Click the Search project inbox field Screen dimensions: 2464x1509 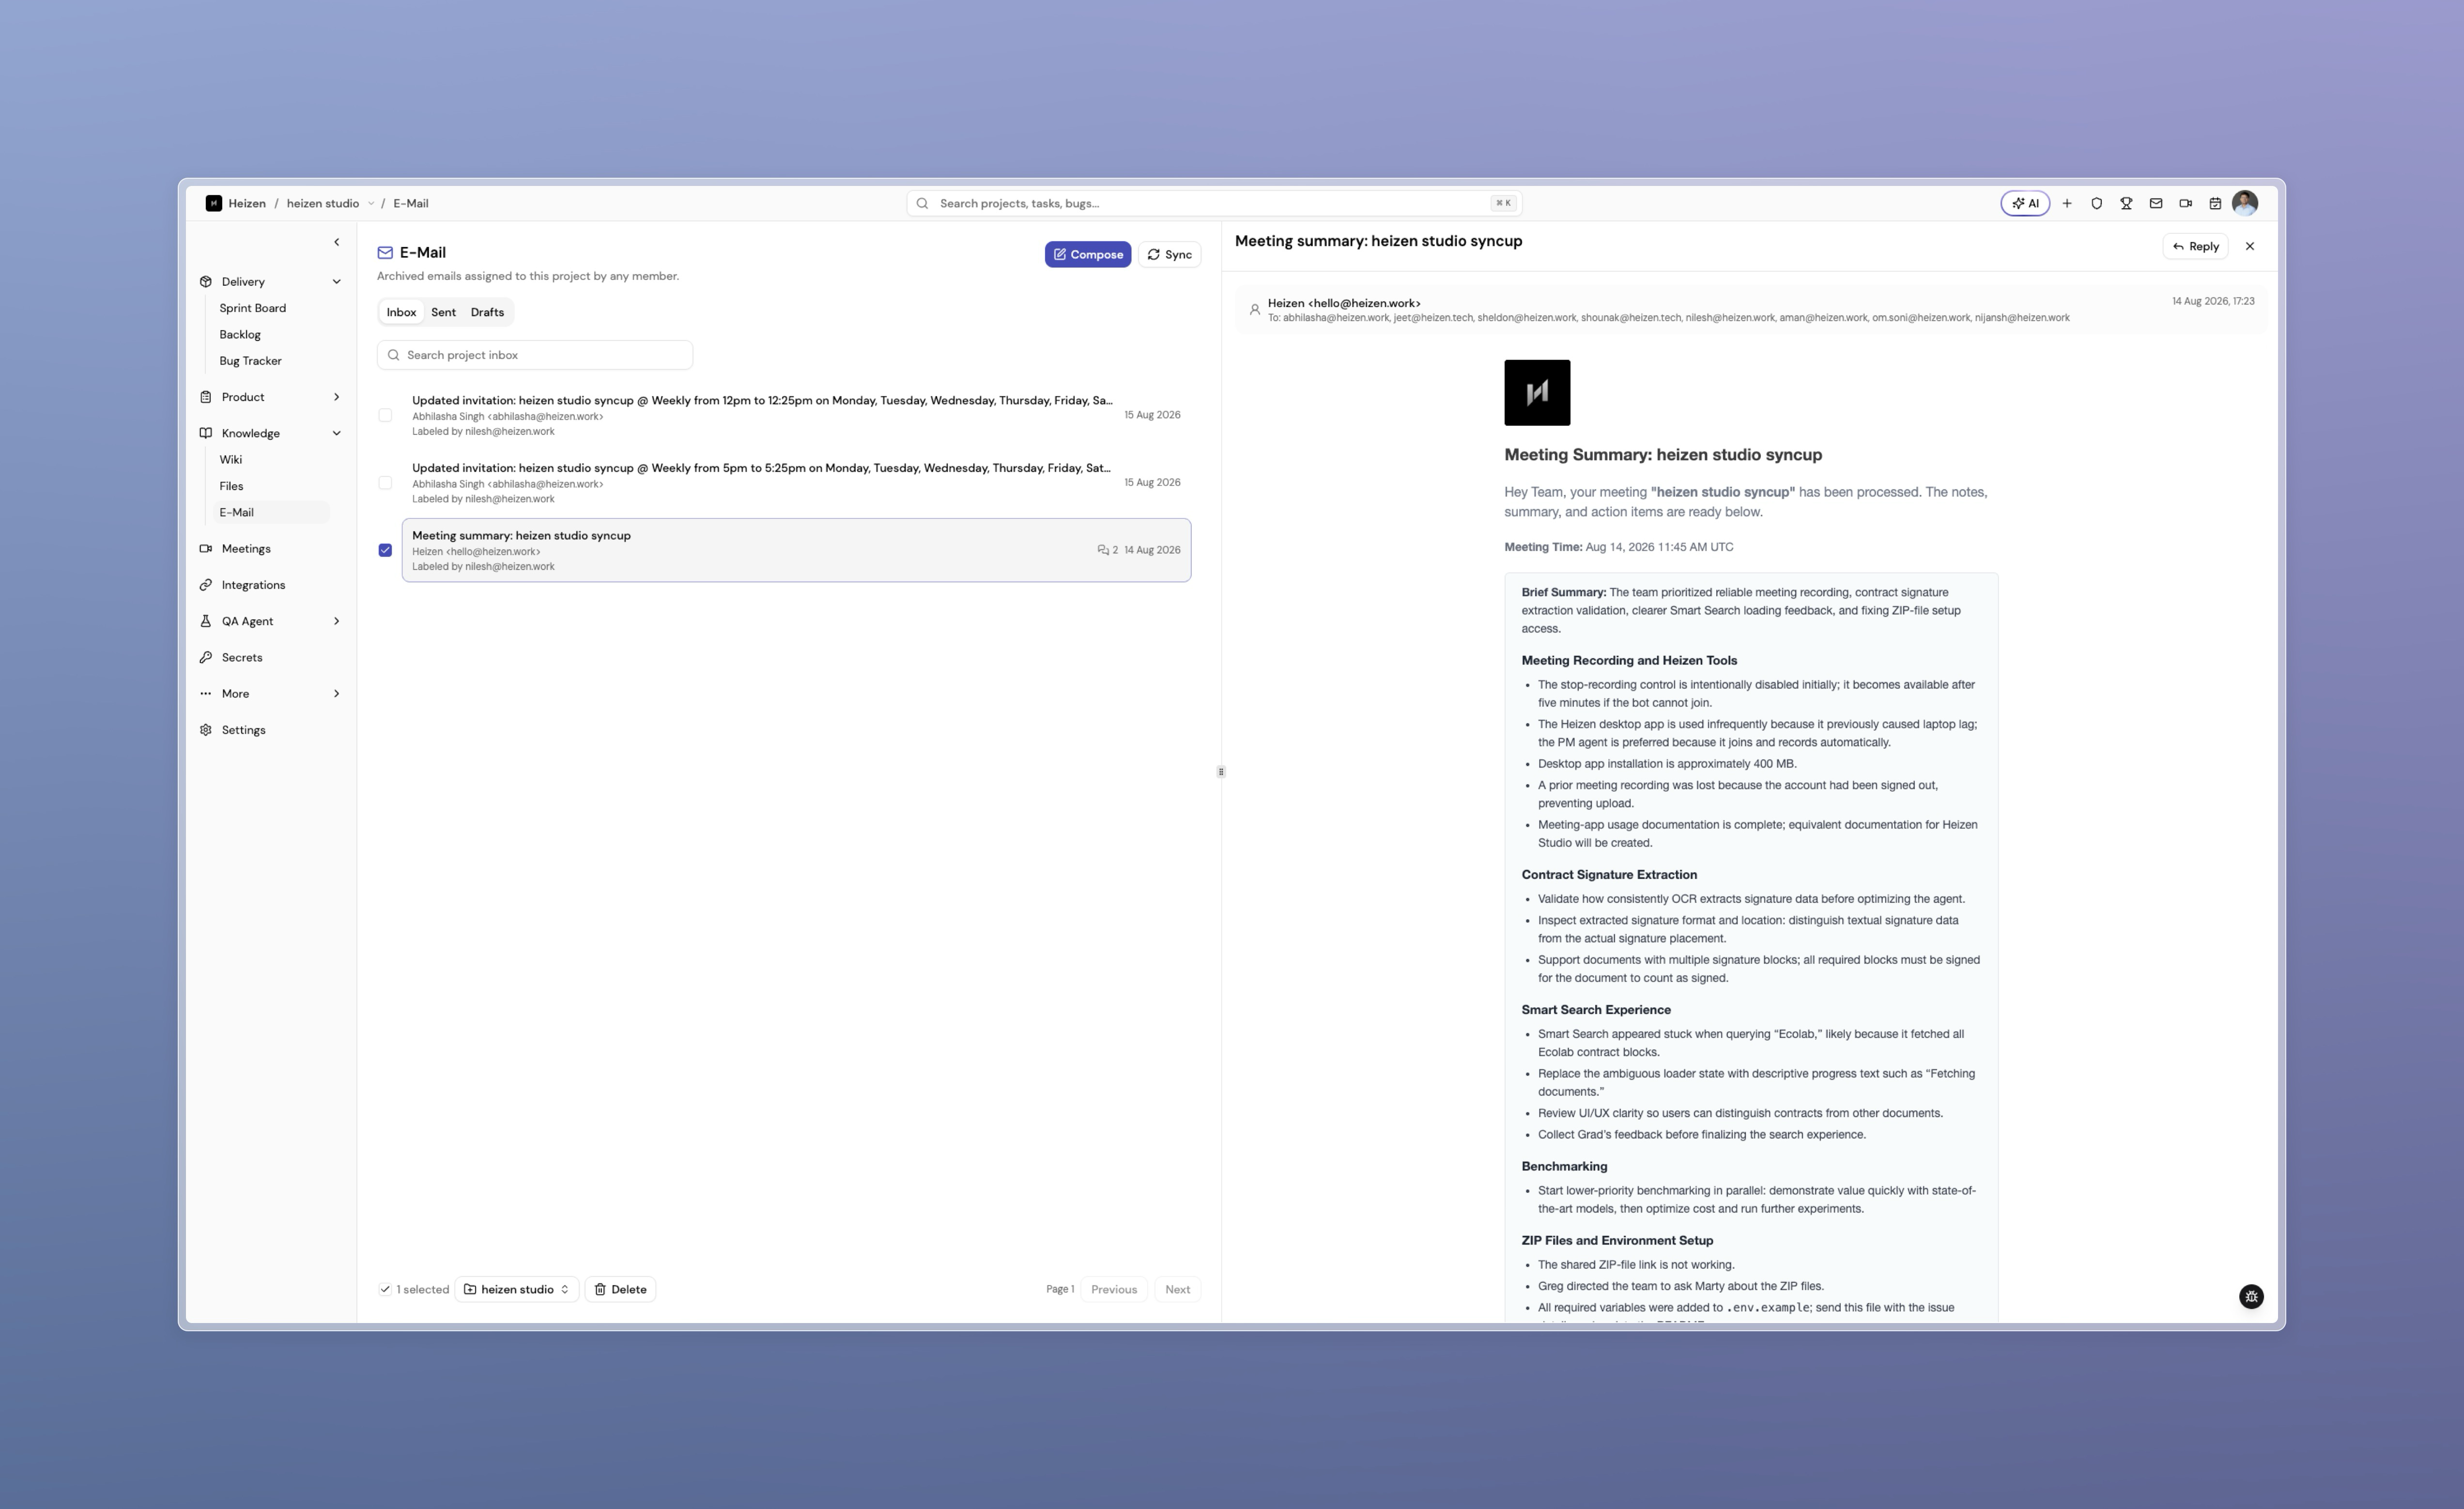pyautogui.click(x=535, y=355)
